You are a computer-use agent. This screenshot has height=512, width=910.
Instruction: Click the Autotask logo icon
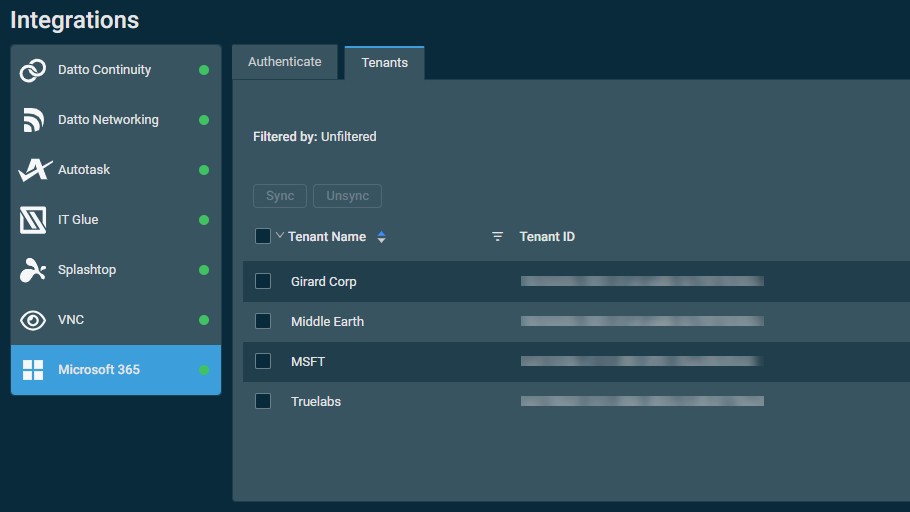click(35, 170)
